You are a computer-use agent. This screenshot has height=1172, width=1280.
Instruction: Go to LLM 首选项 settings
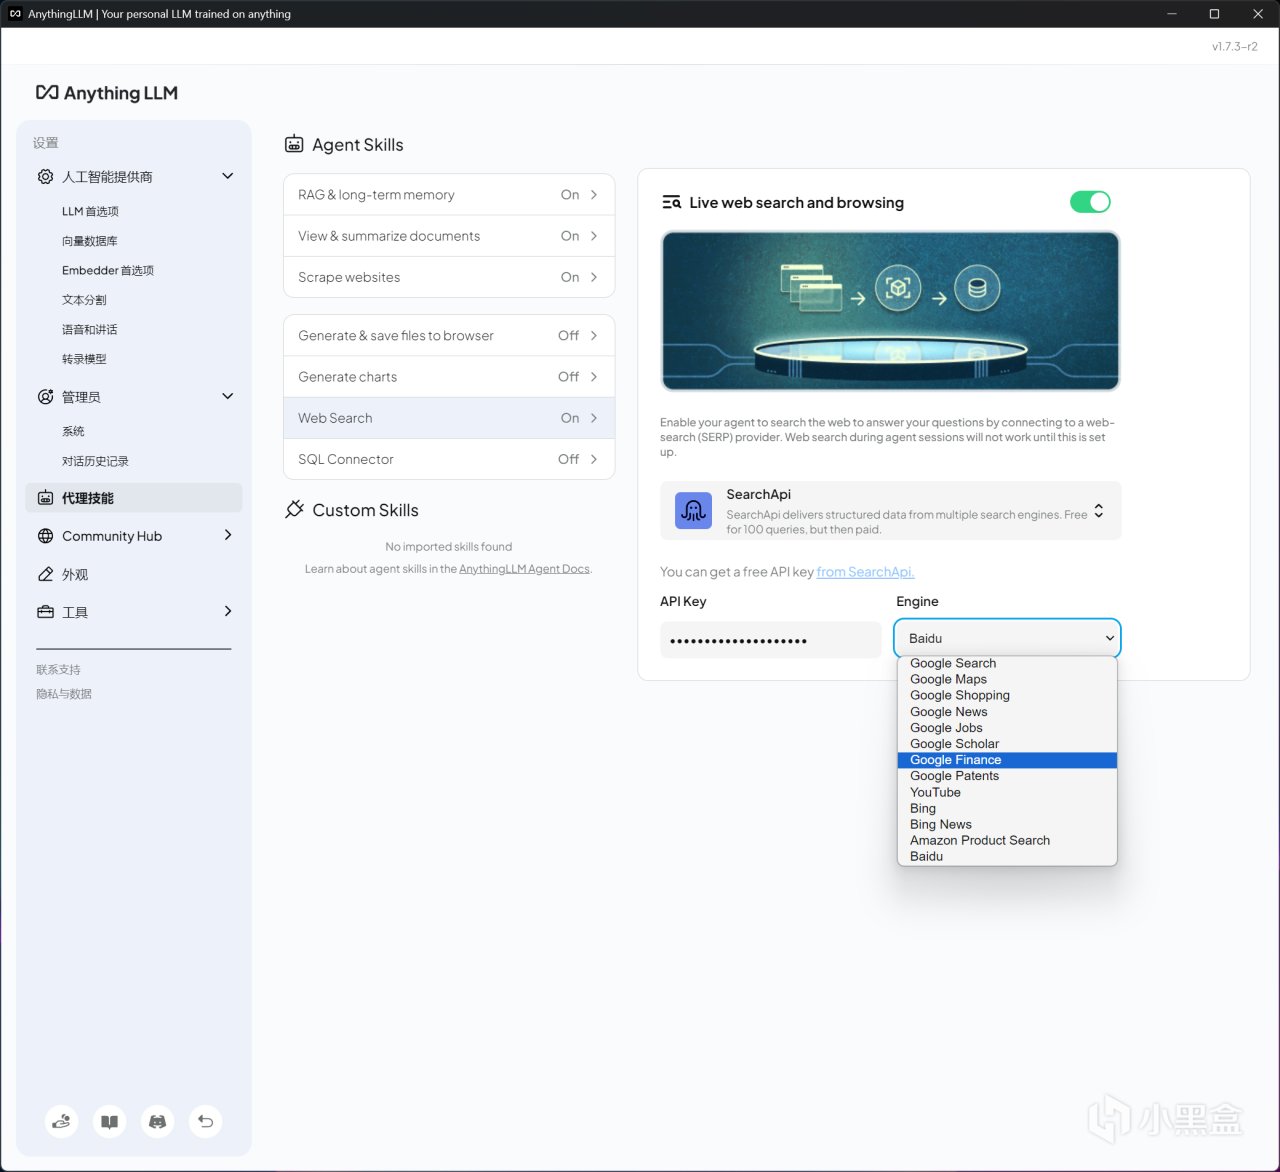[x=90, y=211]
